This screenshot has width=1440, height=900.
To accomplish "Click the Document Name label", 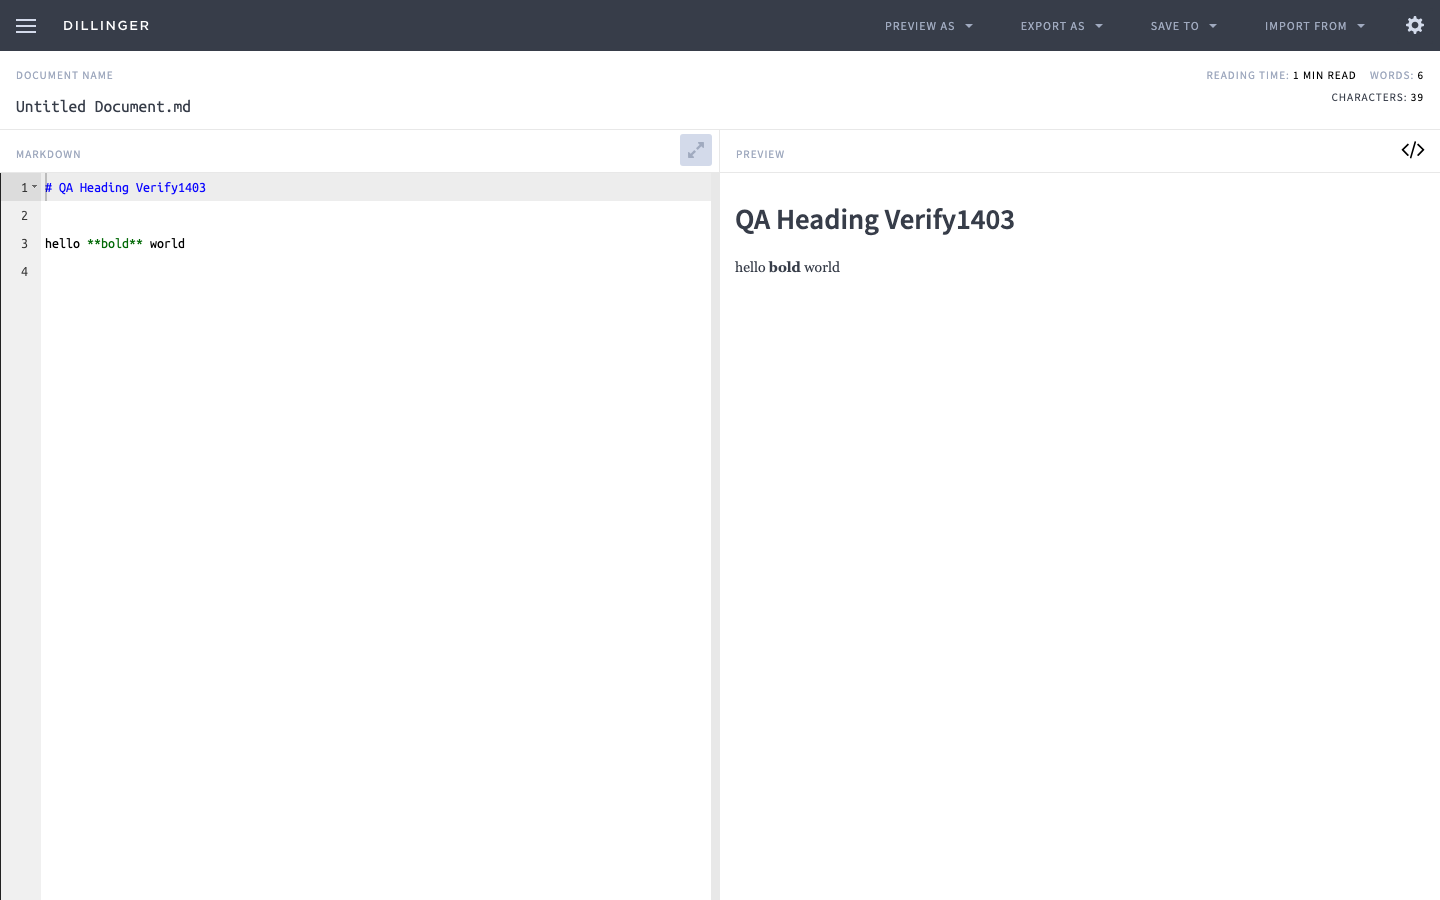I will (x=64, y=76).
